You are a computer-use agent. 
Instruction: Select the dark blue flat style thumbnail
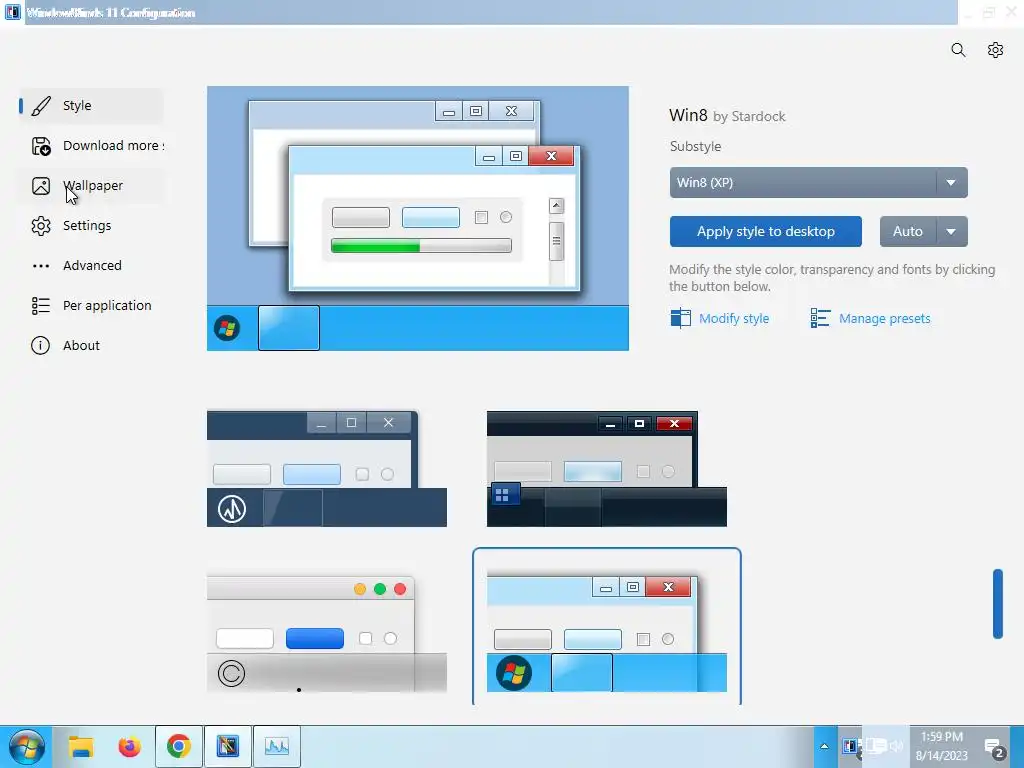[x=327, y=468]
